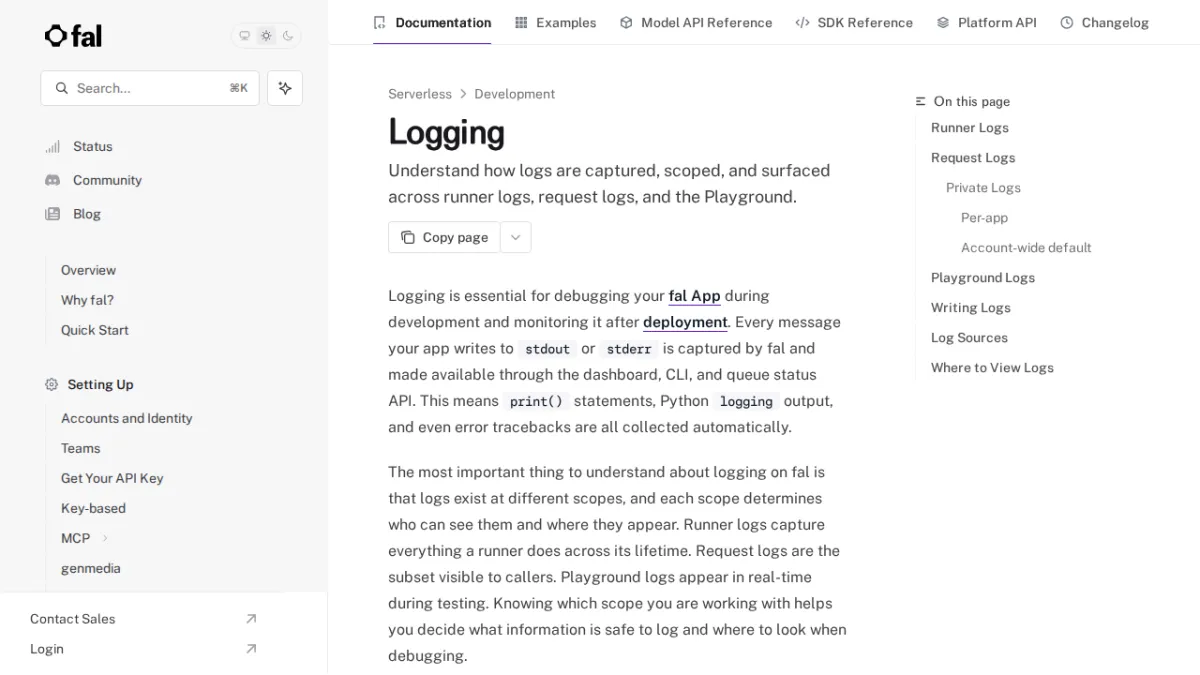Image resolution: width=1200 pixels, height=675 pixels.
Task: Jump to Account-wide default section
Action: pyautogui.click(x=1026, y=248)
